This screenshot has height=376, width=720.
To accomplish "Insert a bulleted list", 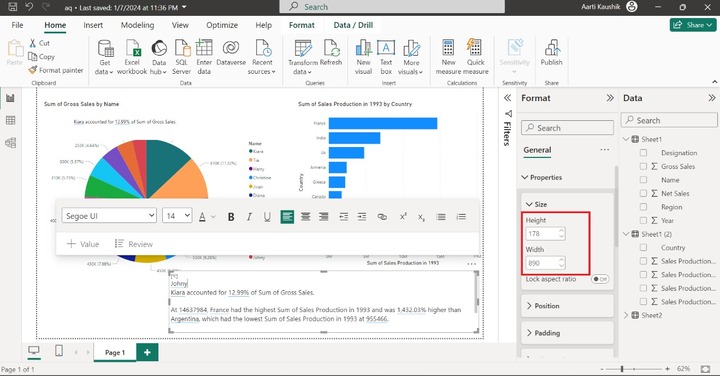I will point(441,217).
